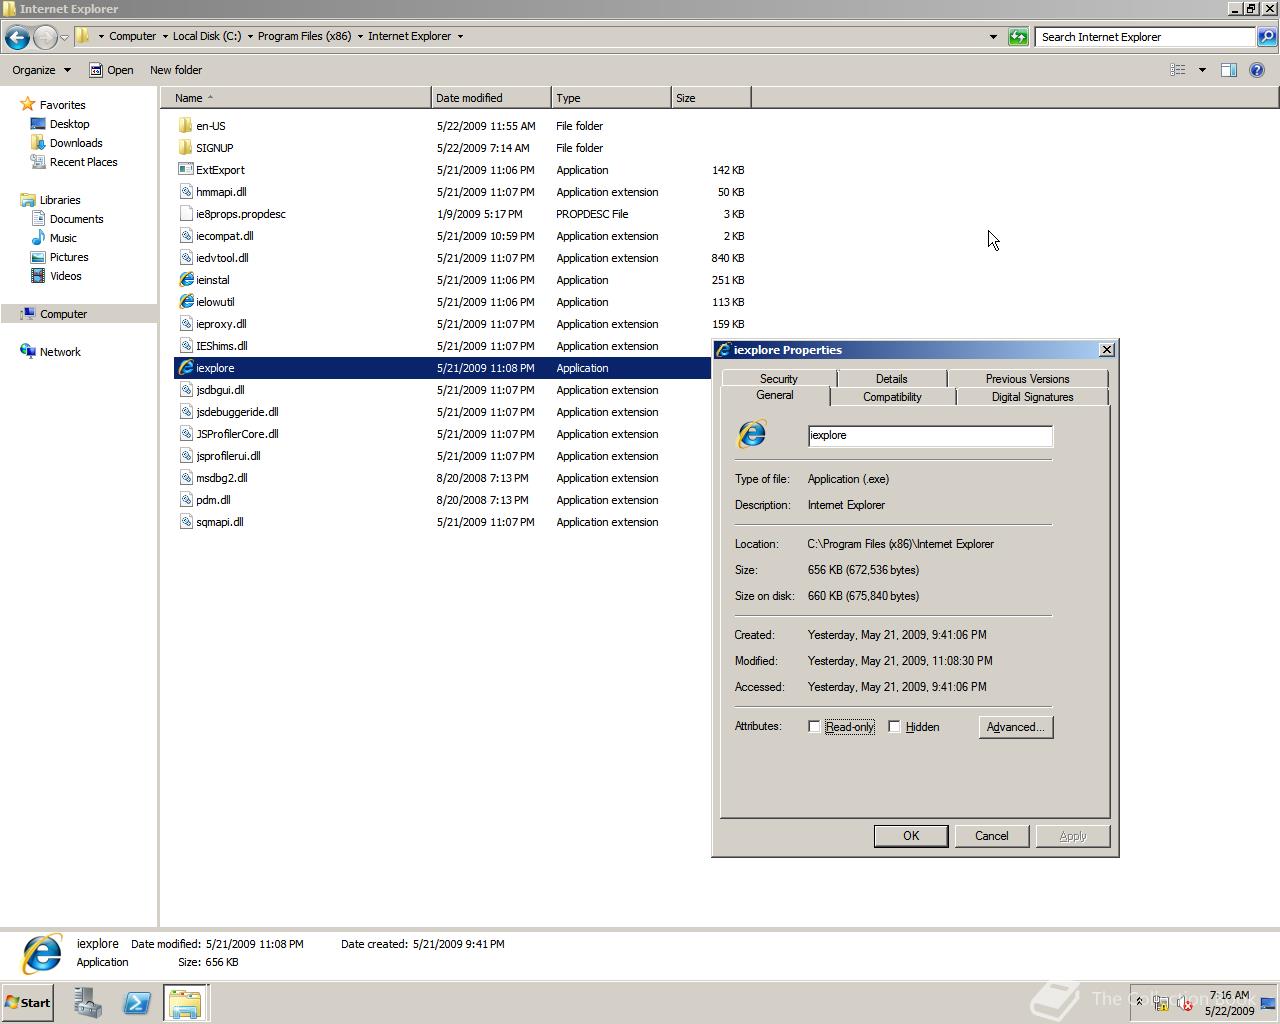Screen dimensions: 1280x1024
Task: Open Advanced attributes dialog
Action: click(1016, 727)
